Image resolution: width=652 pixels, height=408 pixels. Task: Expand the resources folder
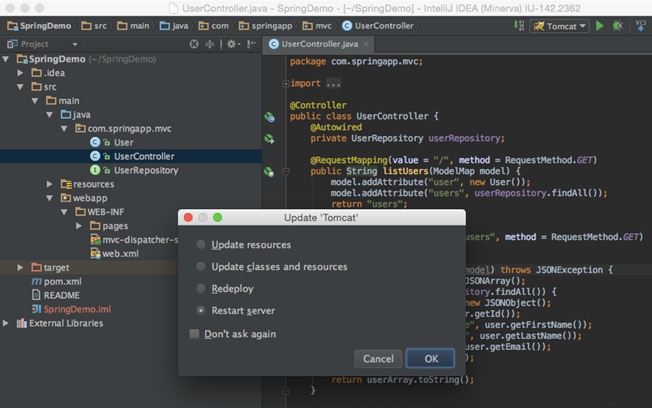(49, 184)
